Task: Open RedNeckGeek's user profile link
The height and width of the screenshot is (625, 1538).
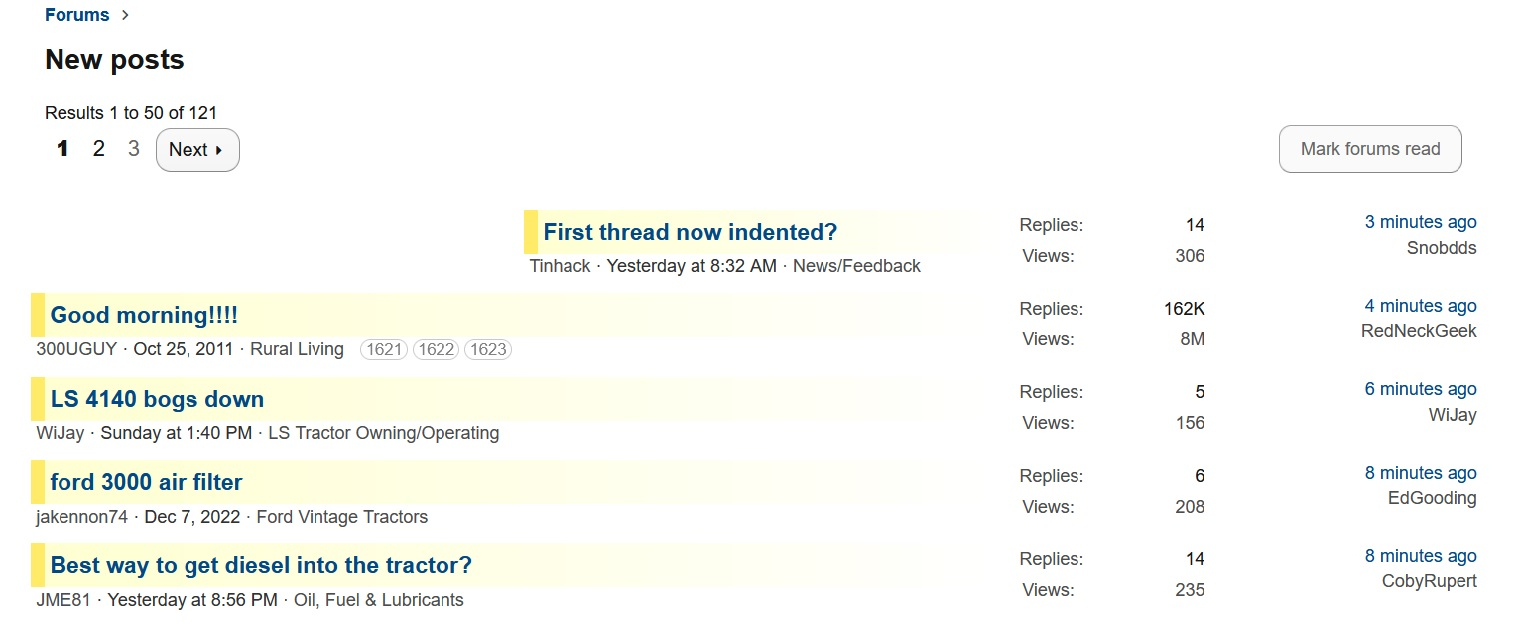Action: [1418, 331]
